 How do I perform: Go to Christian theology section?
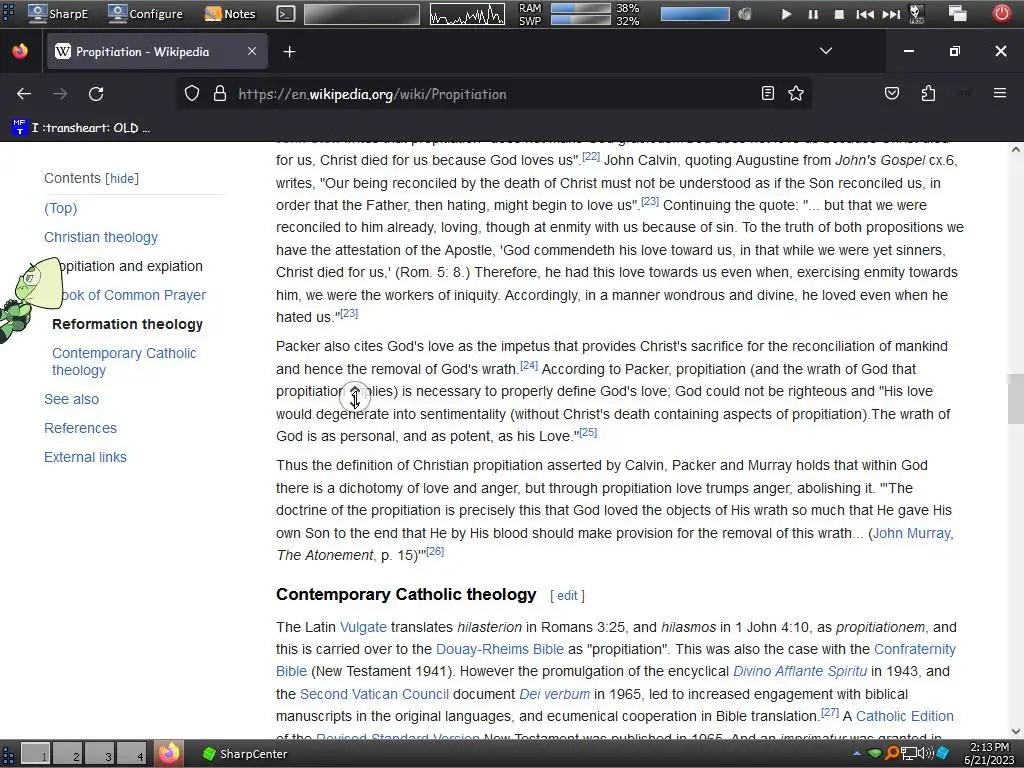point(101,237)
